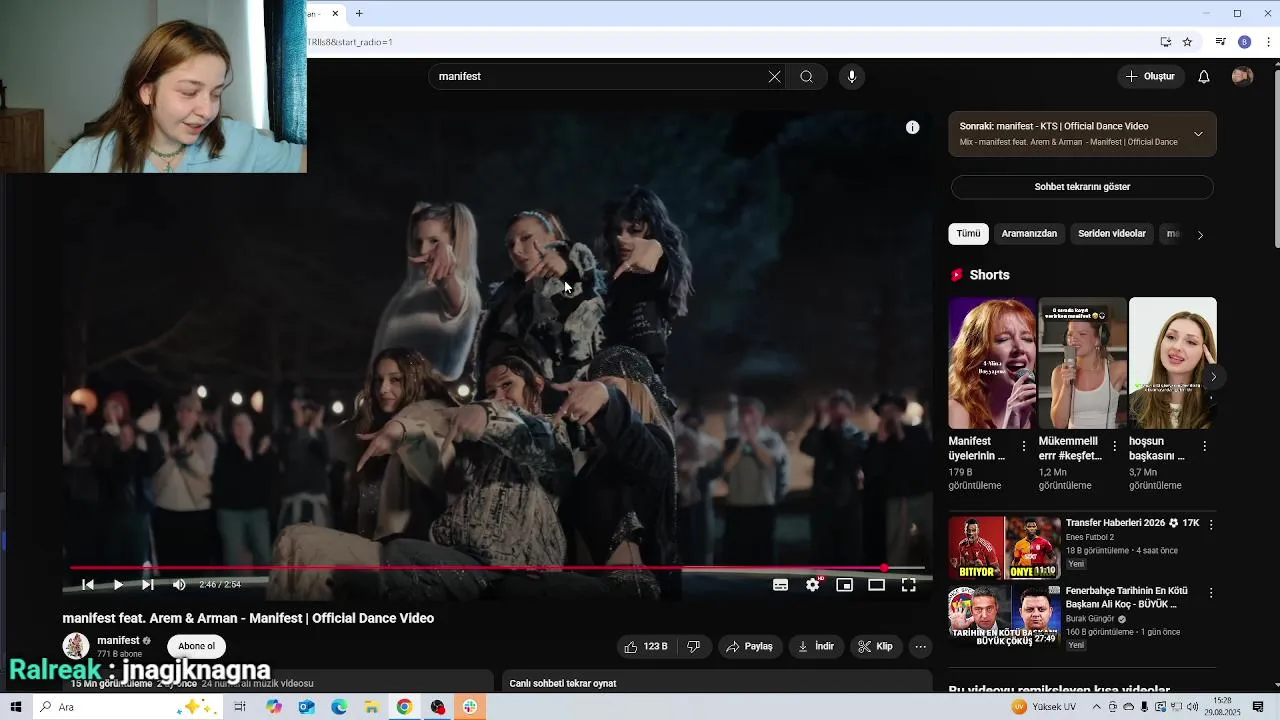Download video with İndir
Viewport: 1280px width, 720px height.
click(x=815, y=647)
